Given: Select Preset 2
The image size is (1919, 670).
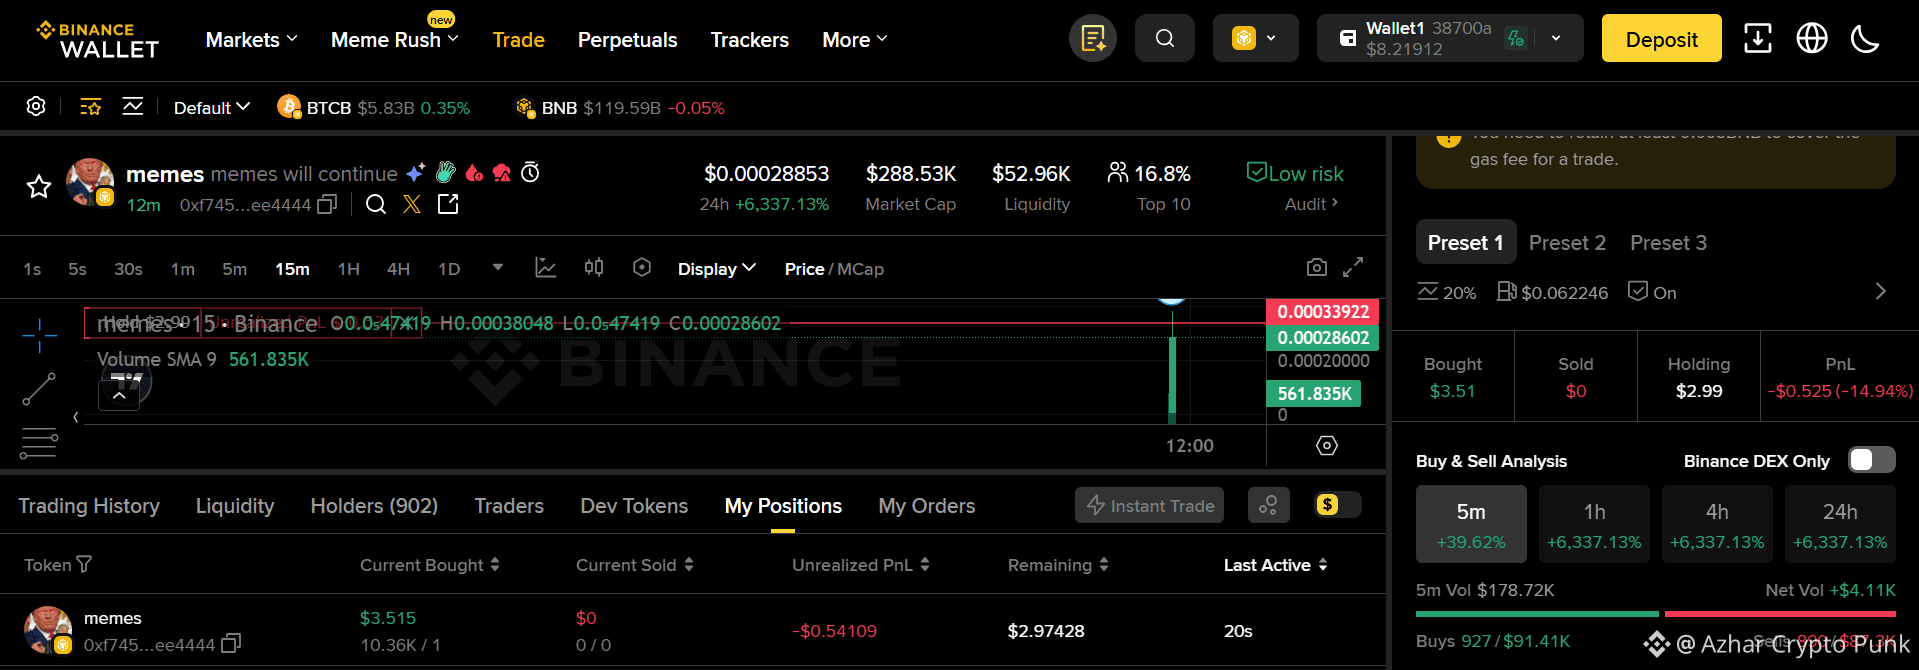Looking at the screenshot, I should click(x=1567, y=243).
